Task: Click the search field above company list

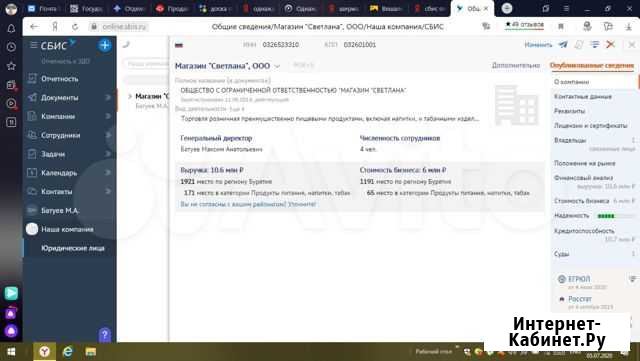Action: pos(146,64)
